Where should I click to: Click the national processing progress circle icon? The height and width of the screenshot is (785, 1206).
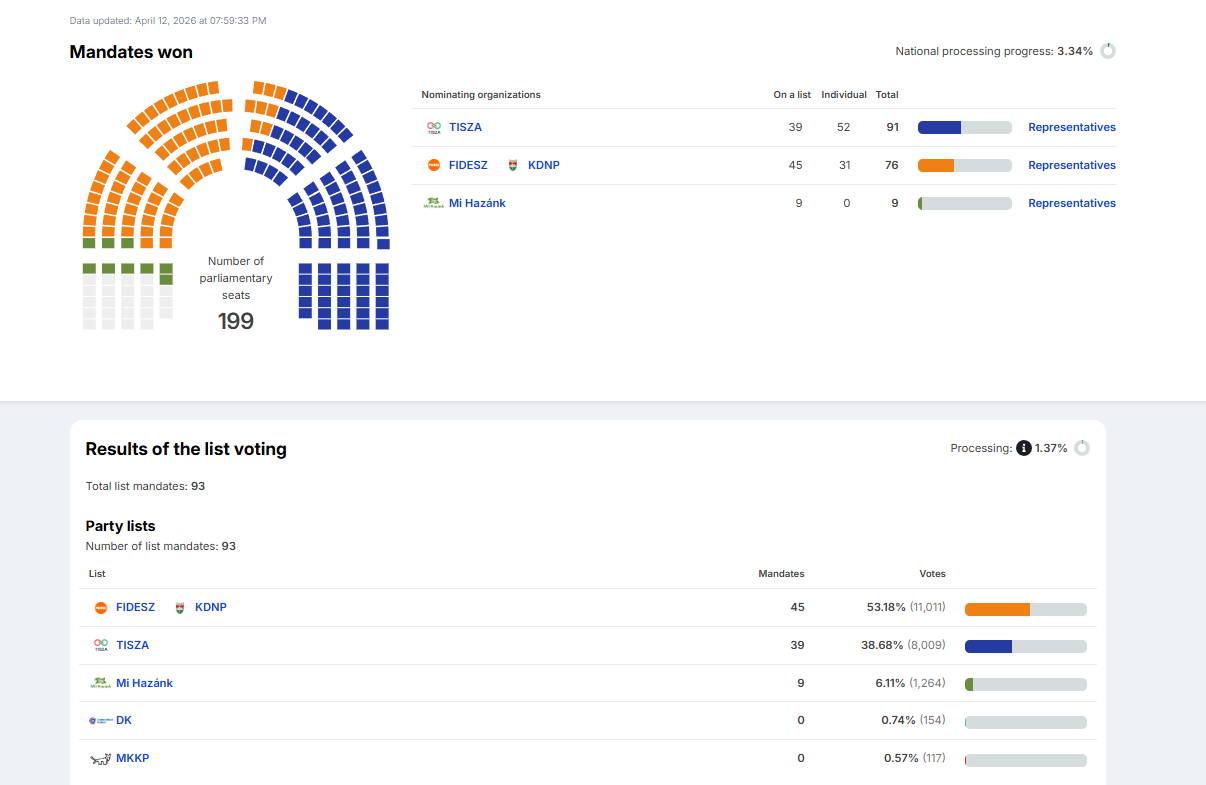coord(1108,51)
